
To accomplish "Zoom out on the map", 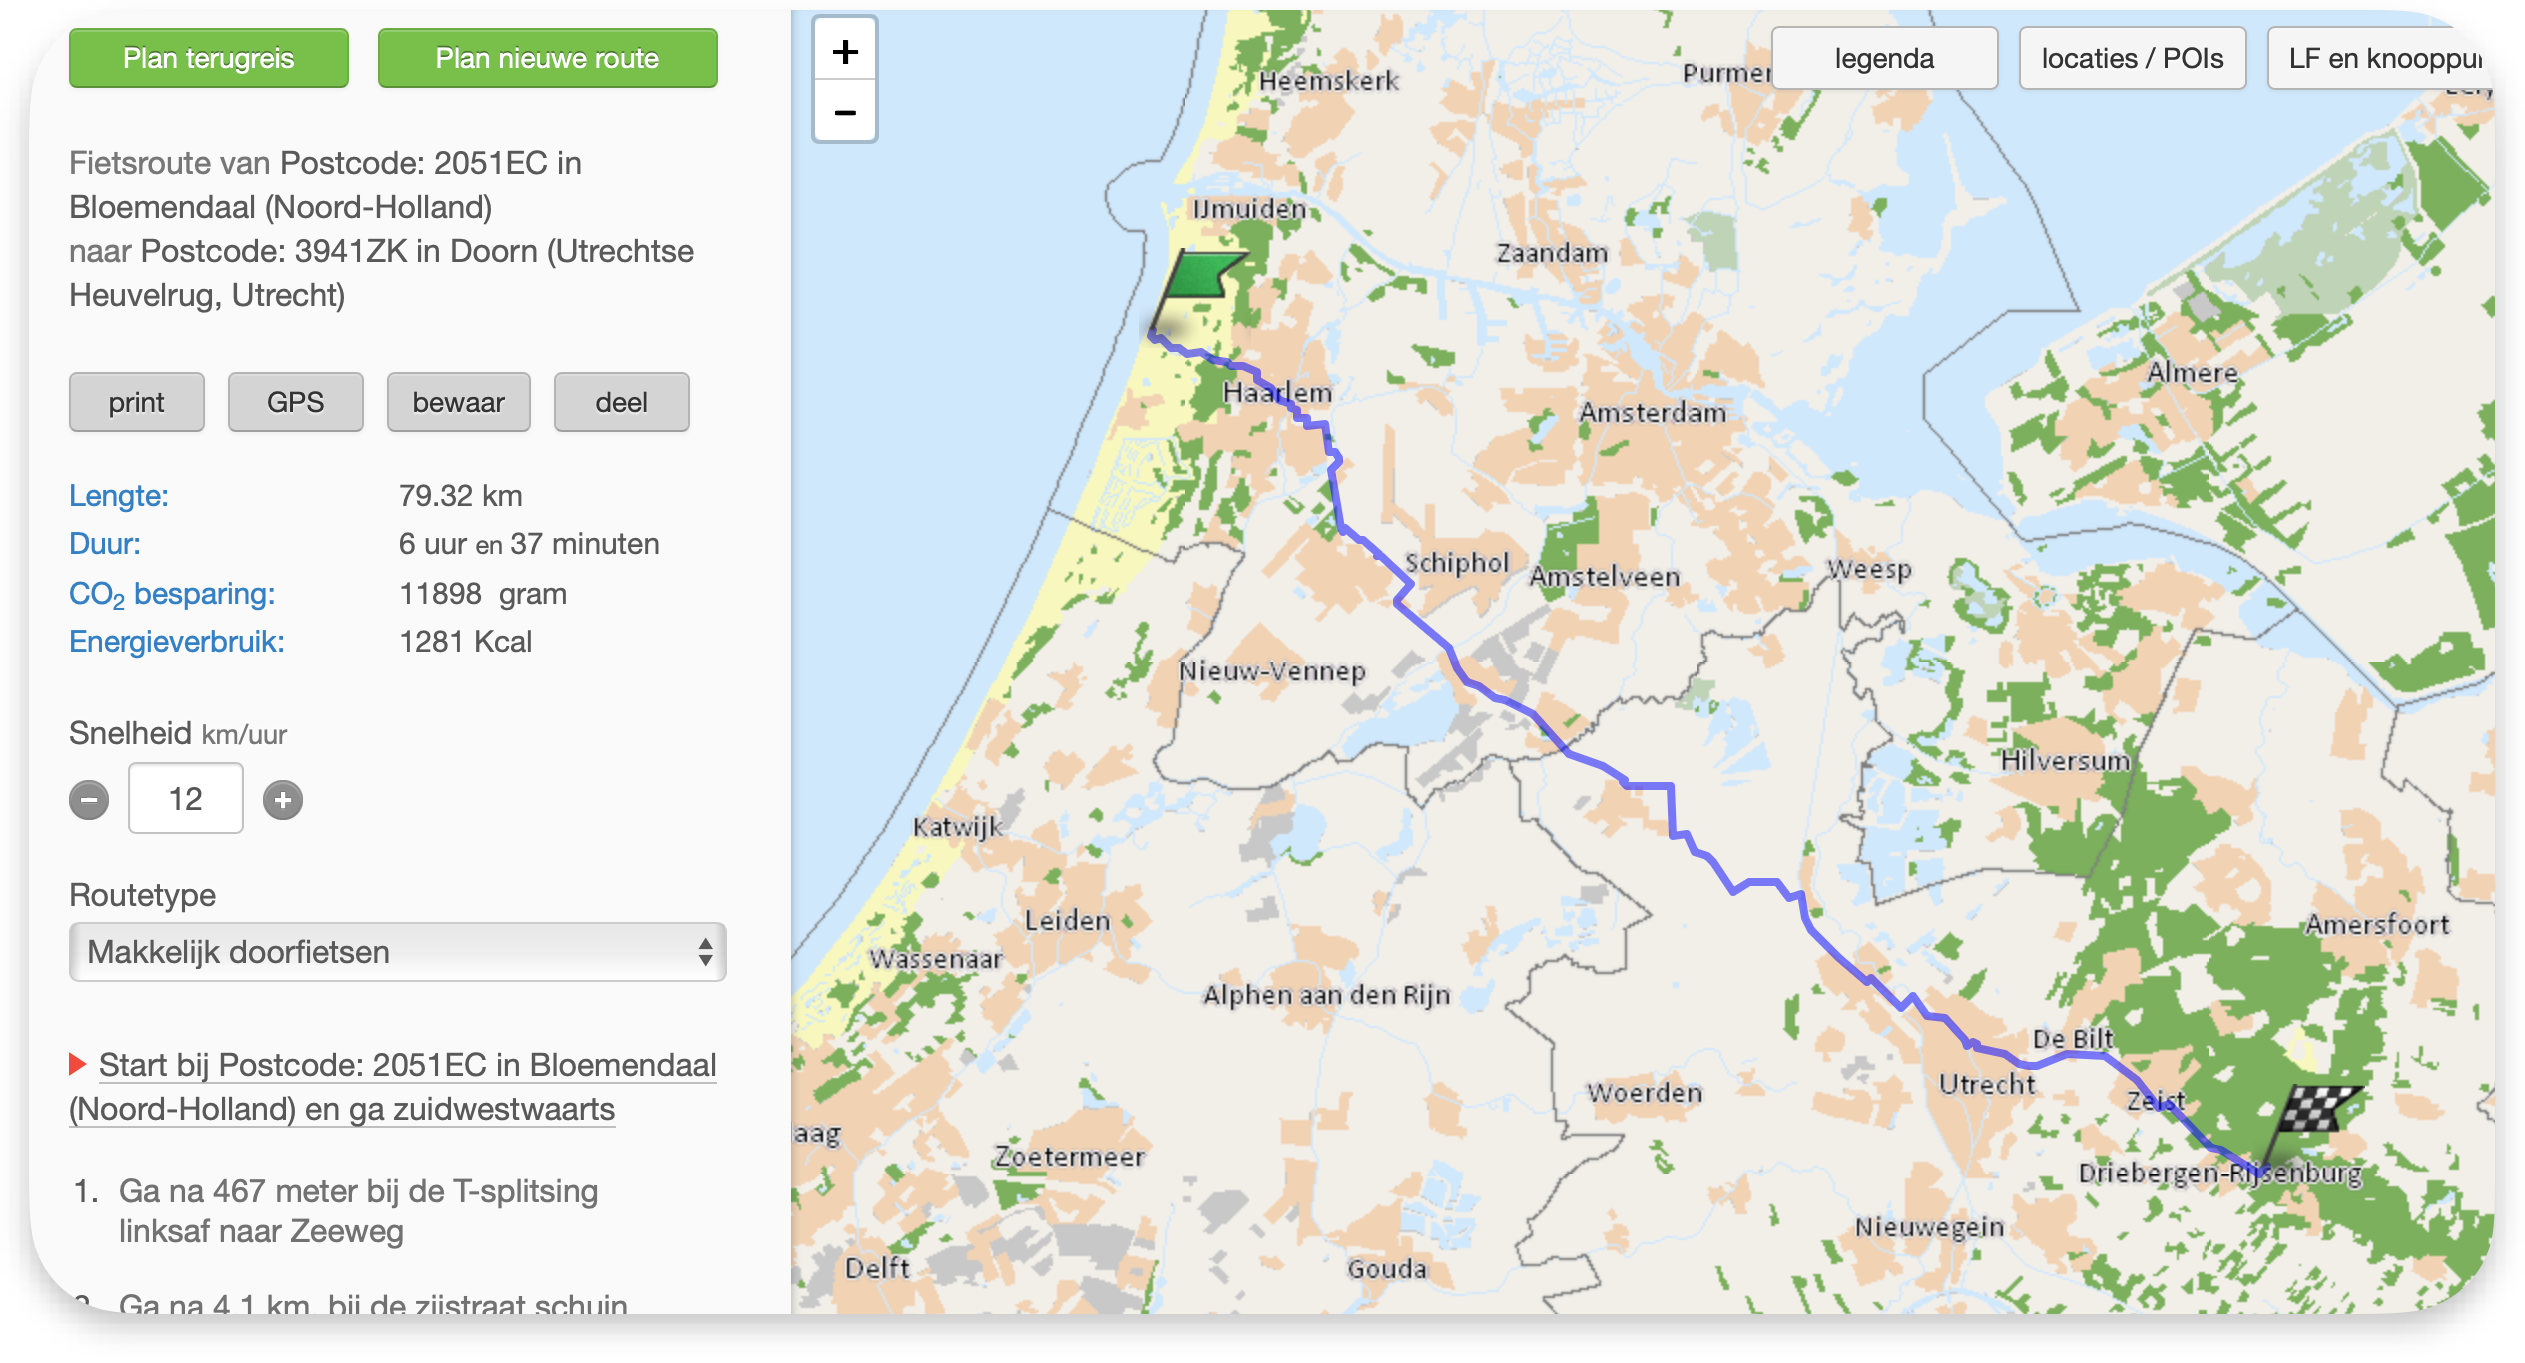I will pyautogui.click(x=845, y=112).
